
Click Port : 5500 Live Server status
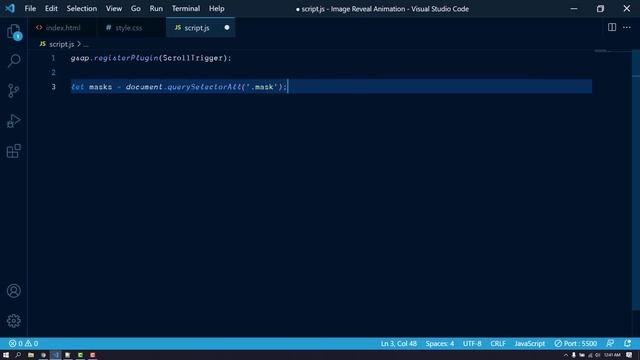click(576, 344)
